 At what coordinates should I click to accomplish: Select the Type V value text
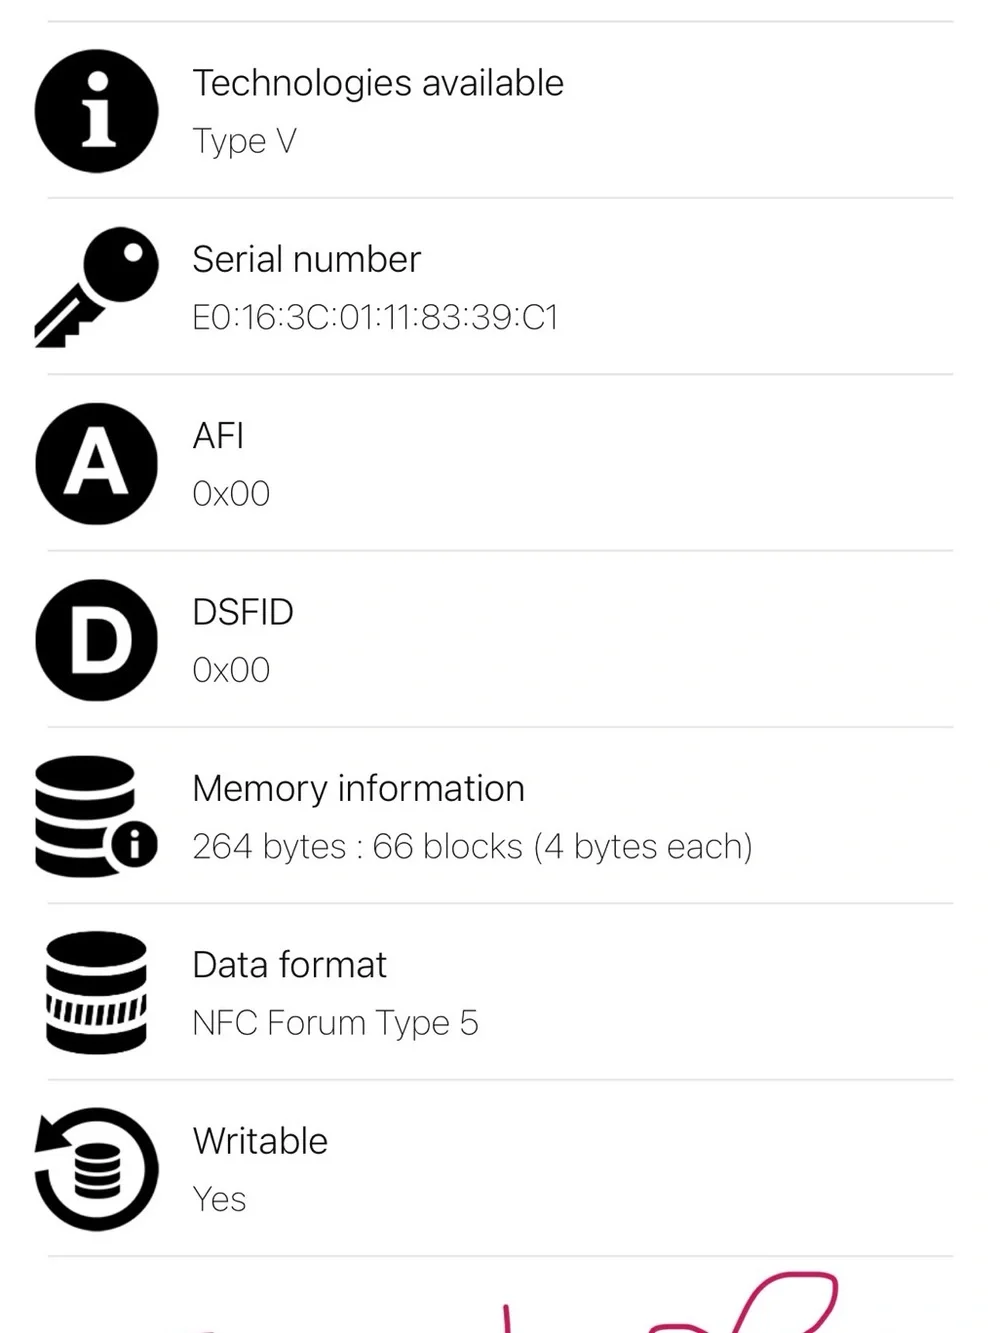click(244, 142)
